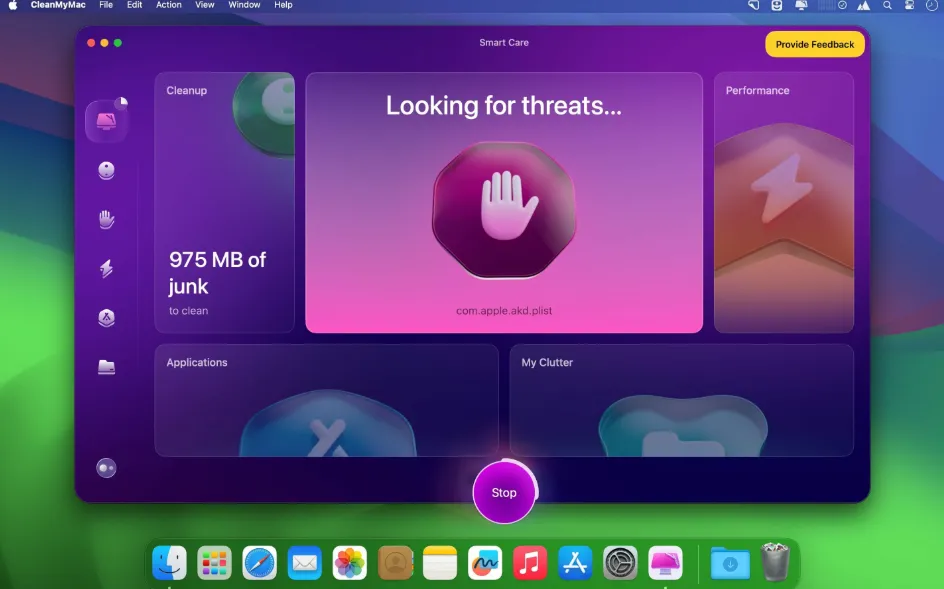Launch Safari from the Dock
The height and width of the screenshot is (589, 944).
click(x=259, y=563)
